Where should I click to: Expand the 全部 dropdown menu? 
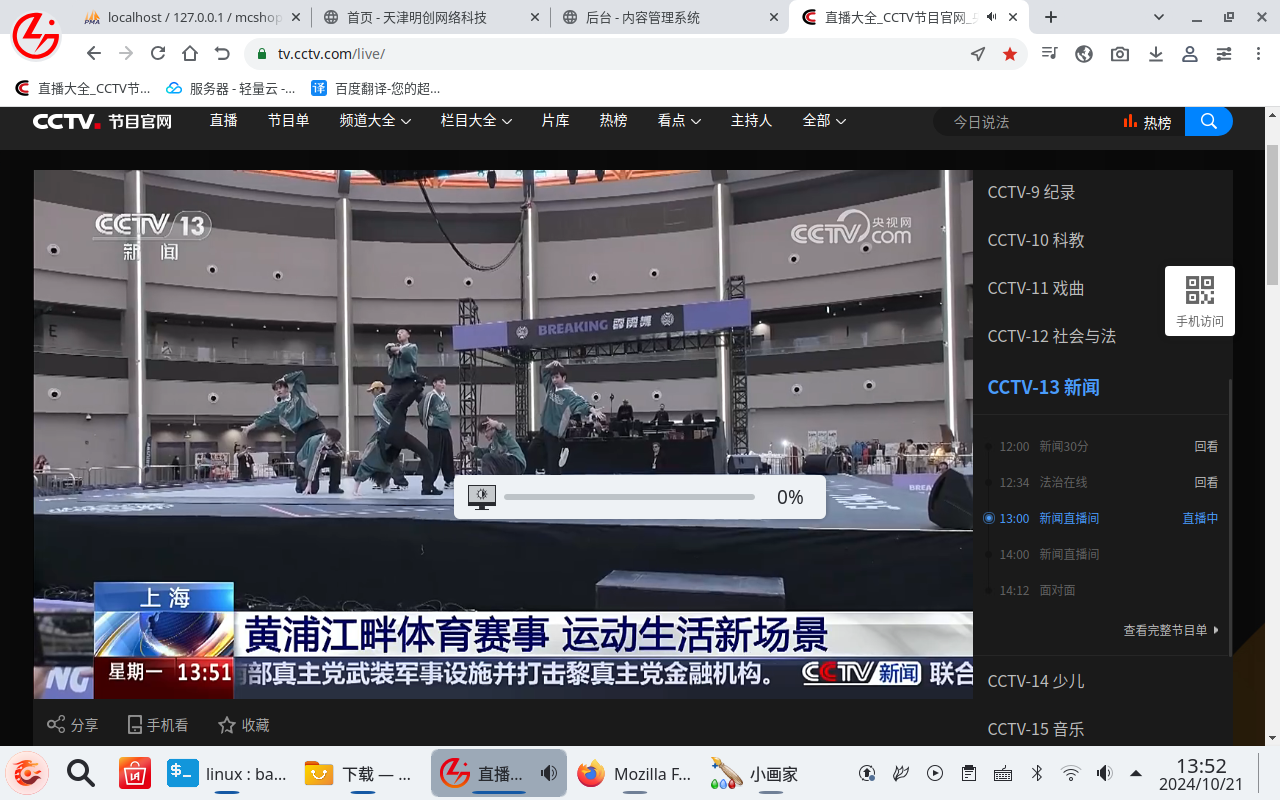(824, 120)
